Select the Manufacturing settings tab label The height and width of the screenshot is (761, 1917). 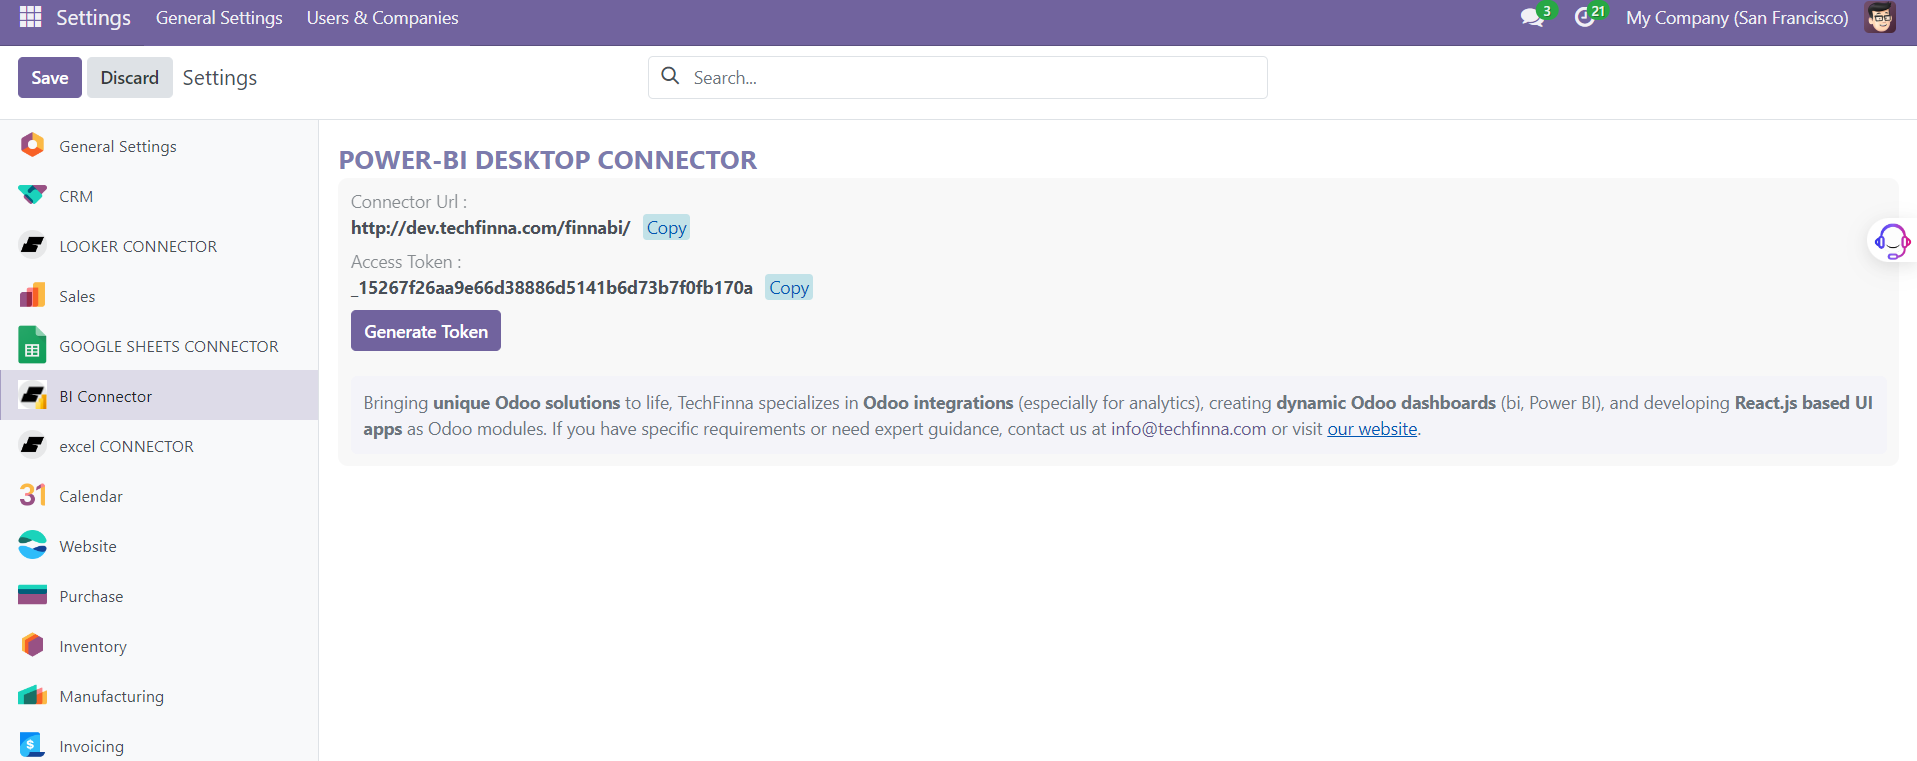coord(112,696)
